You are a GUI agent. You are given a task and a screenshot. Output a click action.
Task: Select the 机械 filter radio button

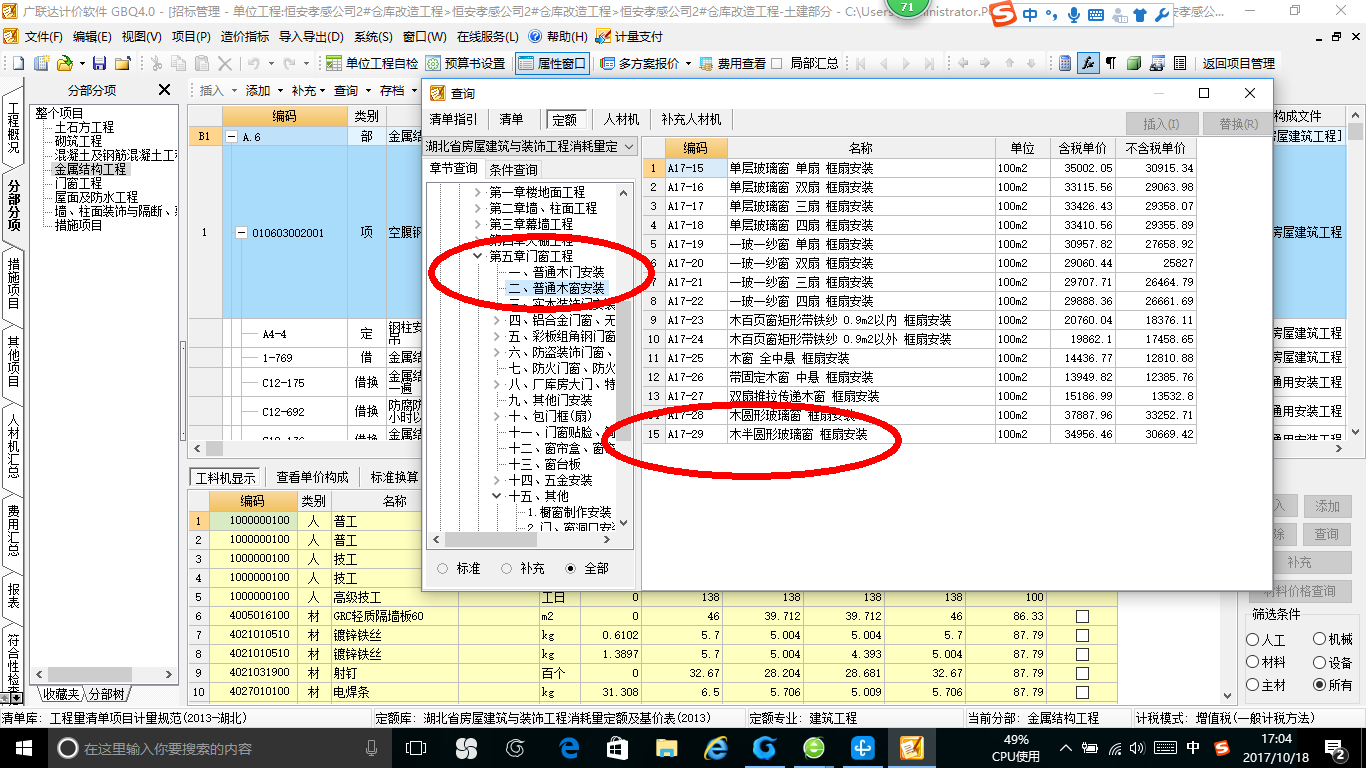(x=1320, y=640)
